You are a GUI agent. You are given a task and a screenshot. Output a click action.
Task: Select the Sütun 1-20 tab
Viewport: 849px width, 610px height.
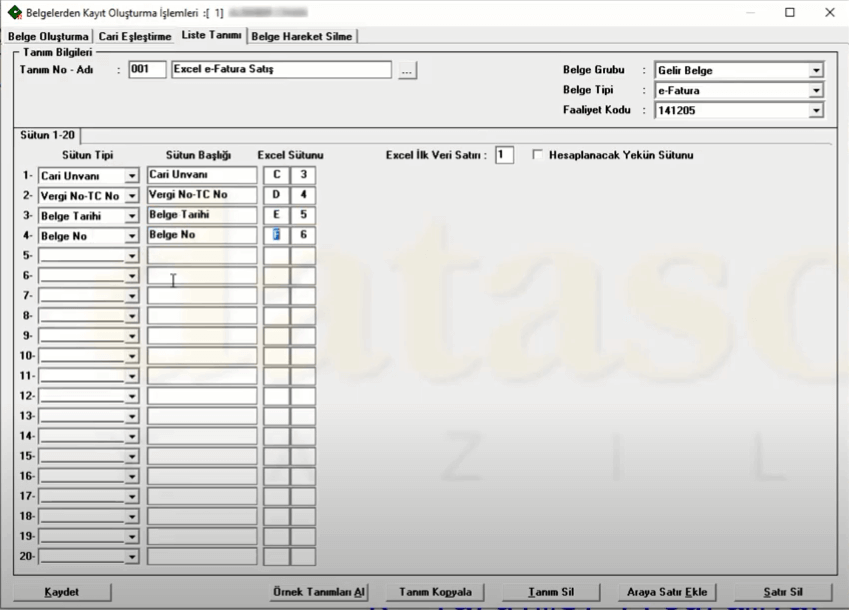[48, 135]
